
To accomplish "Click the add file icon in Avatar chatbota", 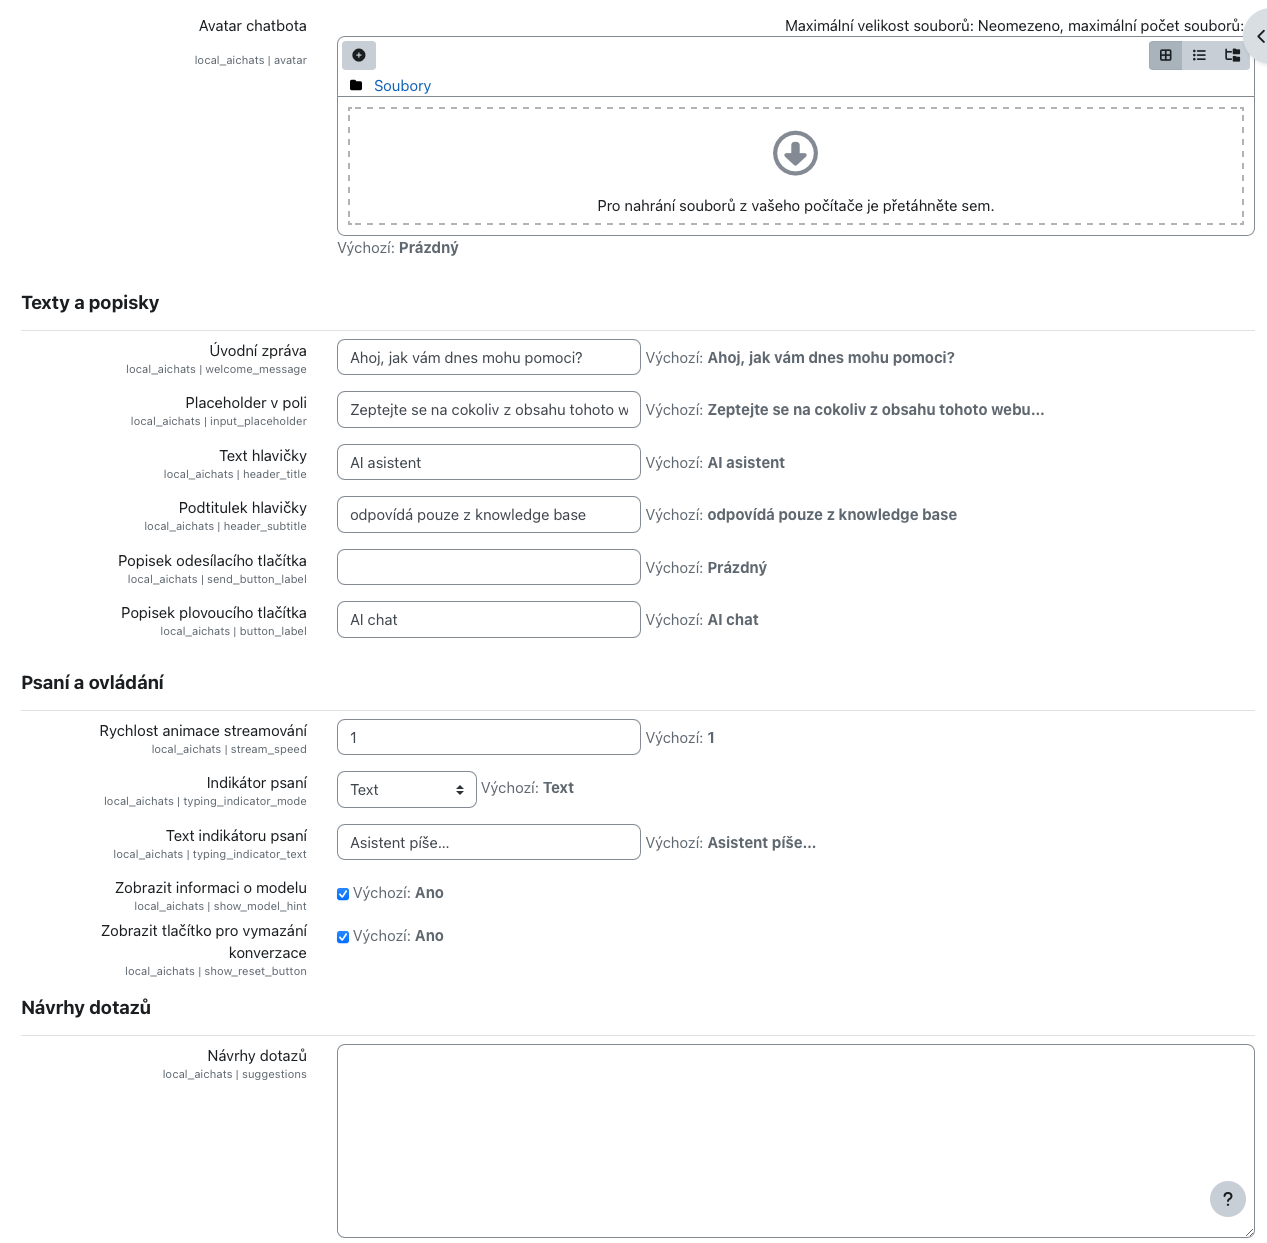I will (359, 55).
